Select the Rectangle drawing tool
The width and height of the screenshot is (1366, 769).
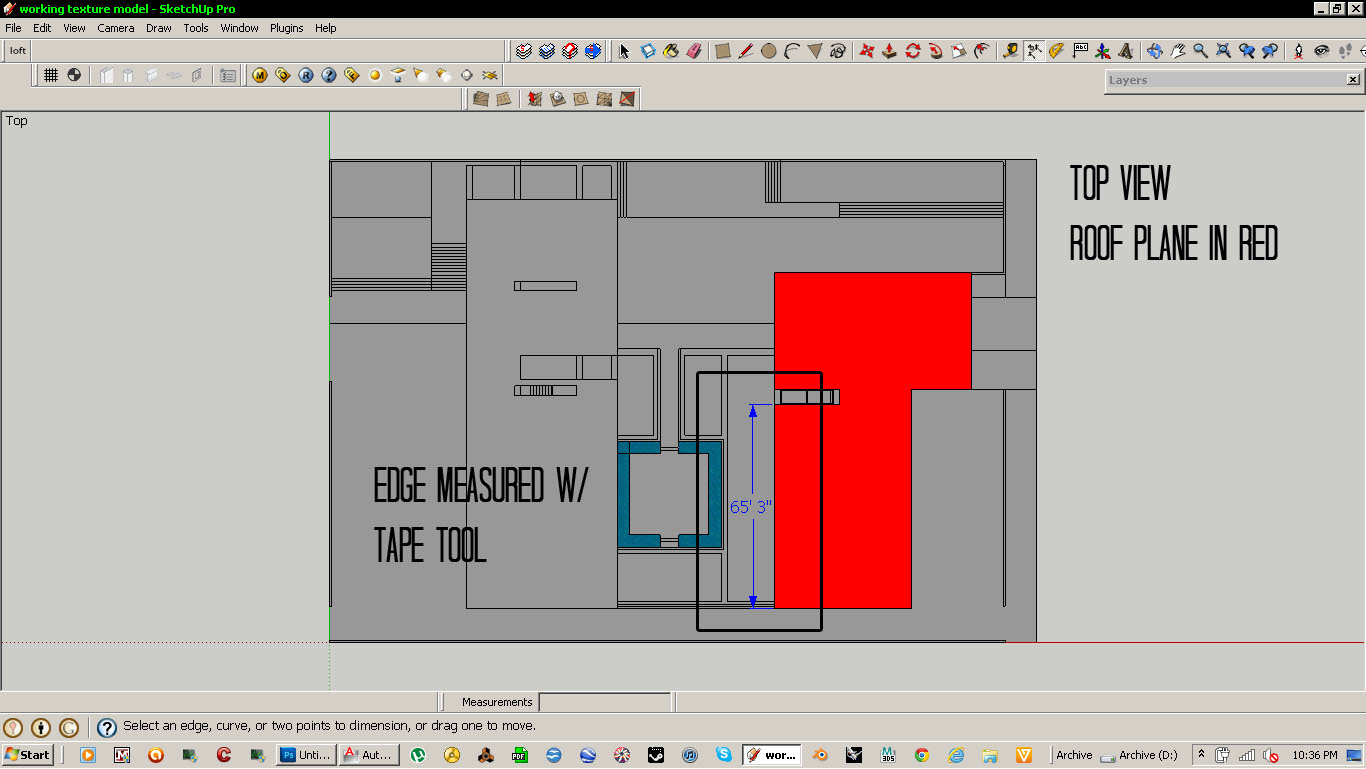coord(722,51)
